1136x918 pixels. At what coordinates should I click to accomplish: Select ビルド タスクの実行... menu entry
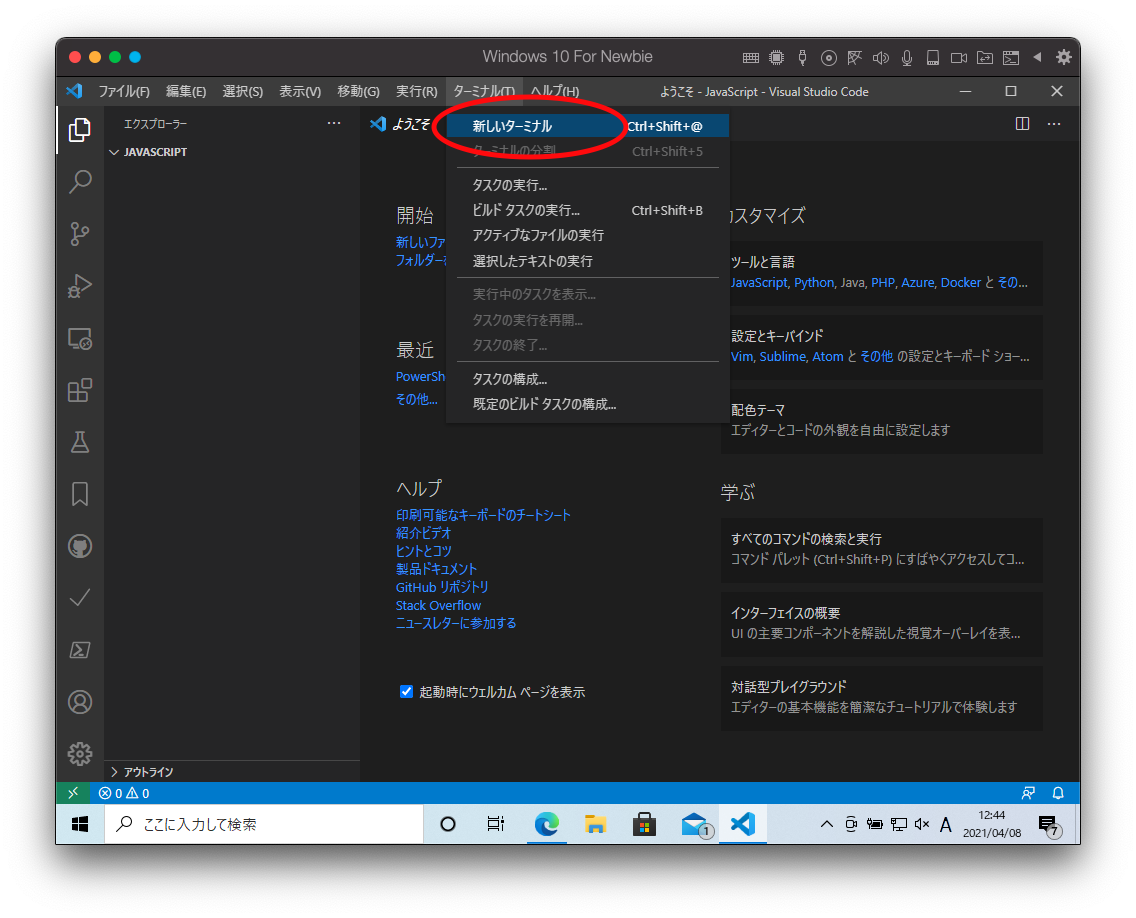click(x=588, y=210)
